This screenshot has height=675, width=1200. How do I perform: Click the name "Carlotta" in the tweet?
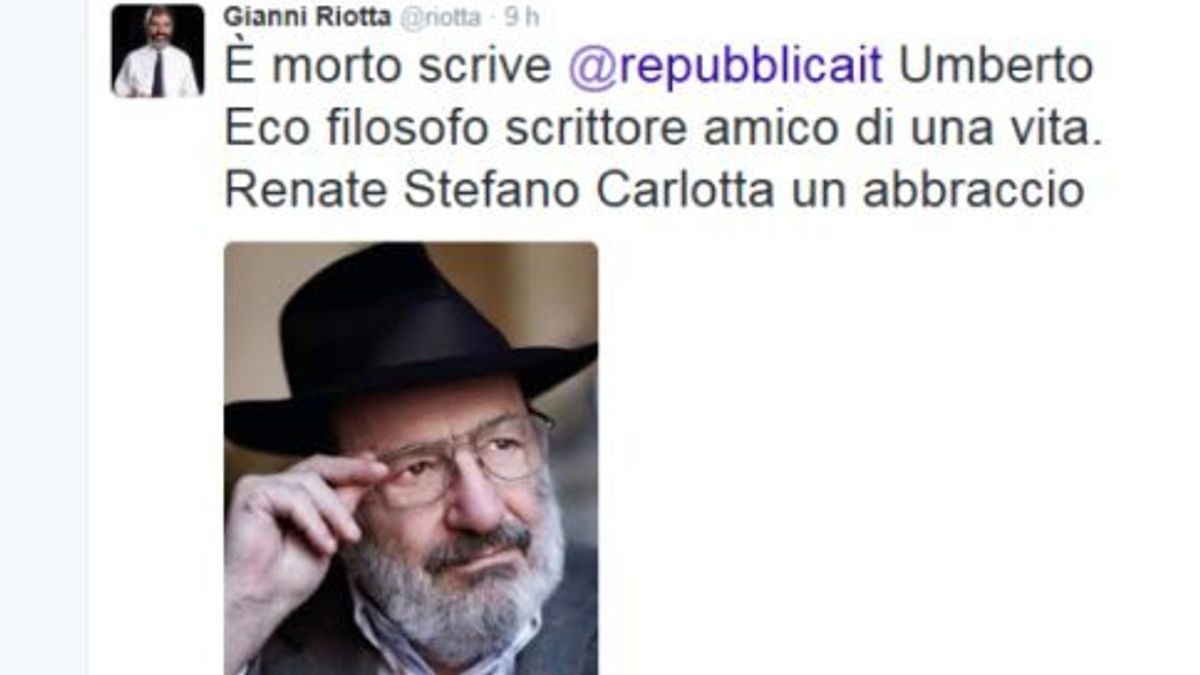[x=685, y=190]
